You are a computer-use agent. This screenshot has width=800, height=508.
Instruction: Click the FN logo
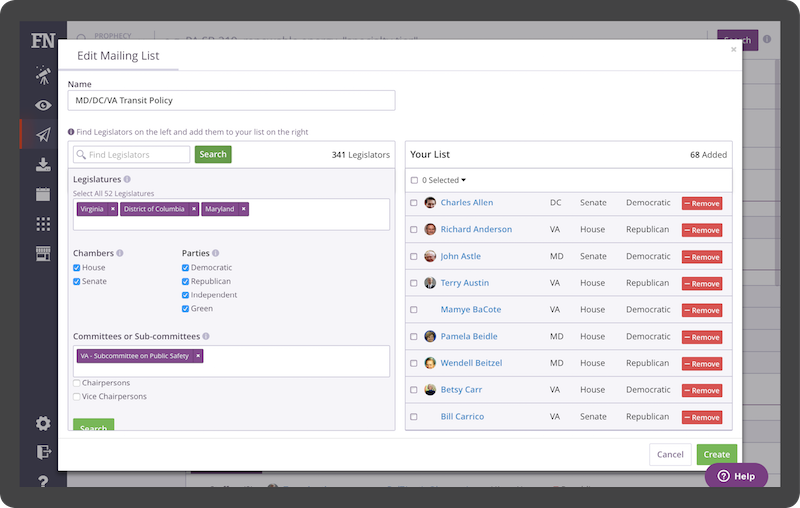click(x=43, y=41)
